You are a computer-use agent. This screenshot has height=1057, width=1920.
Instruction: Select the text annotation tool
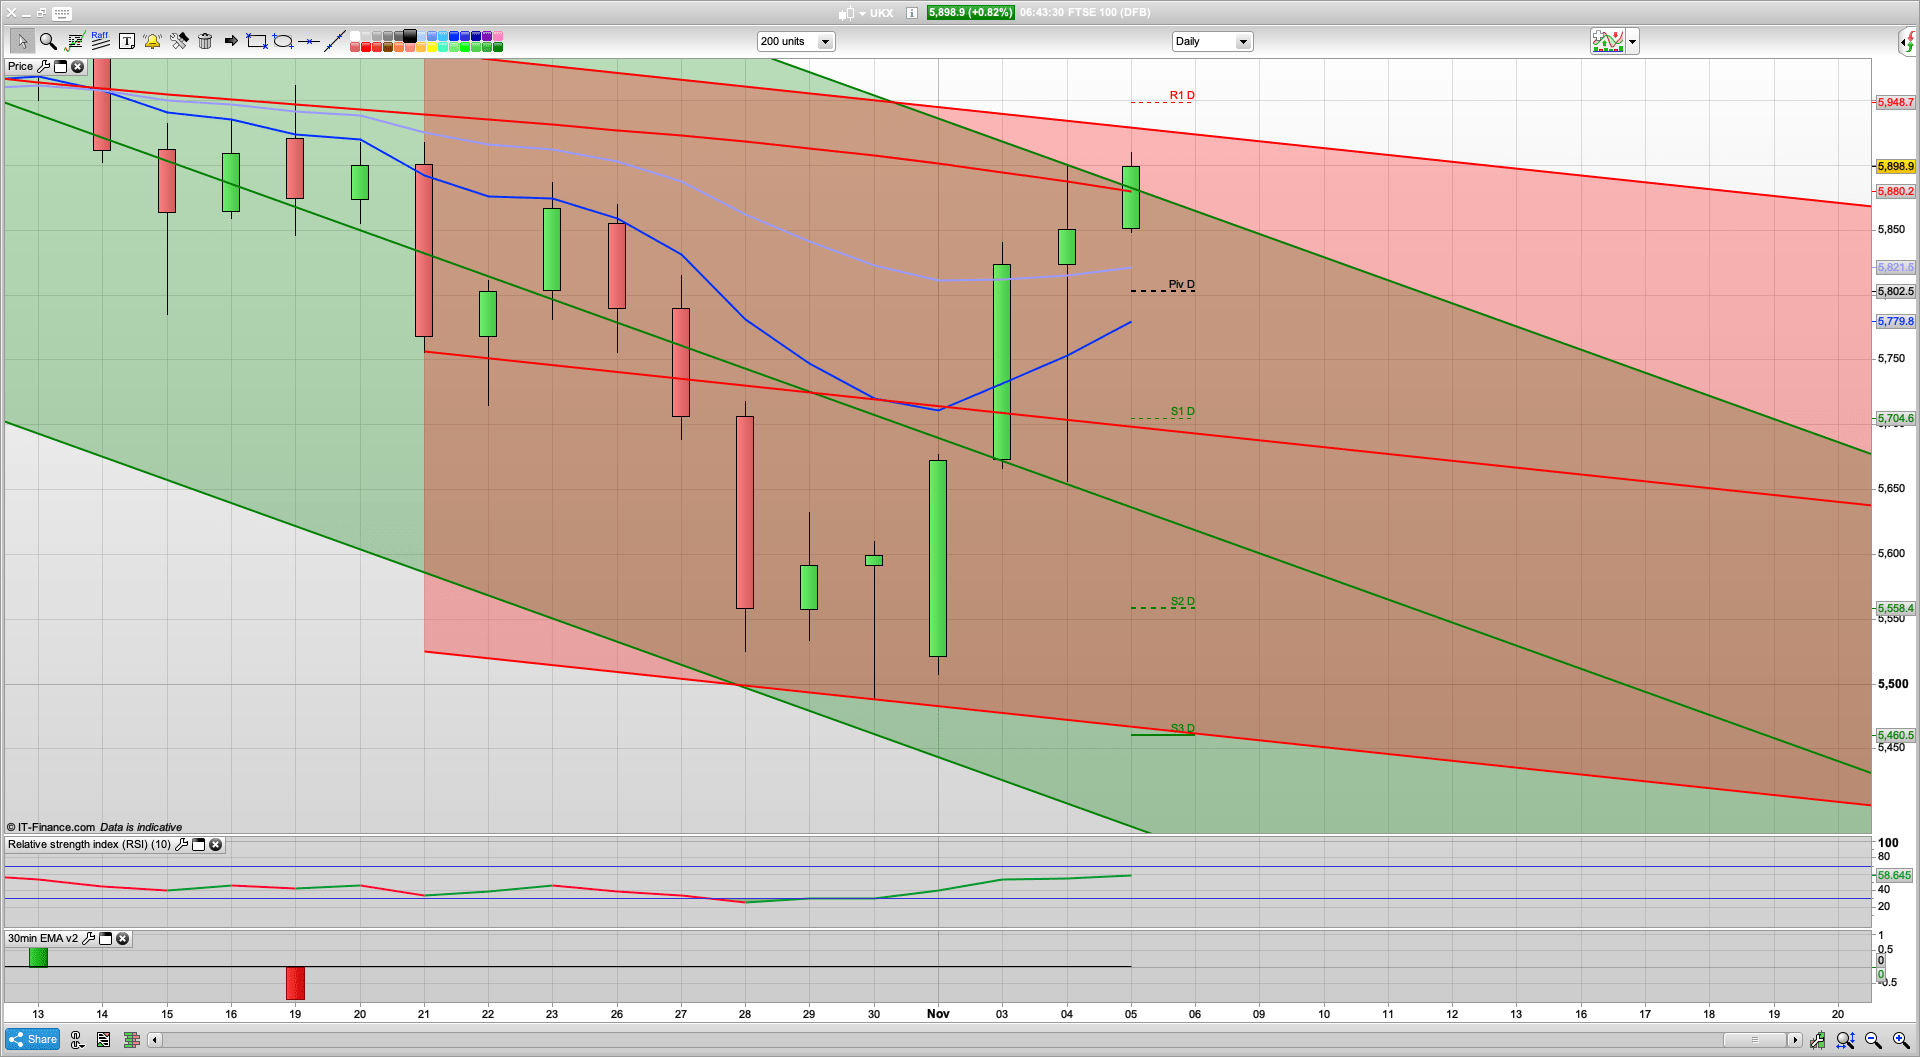tap(127, 41)
